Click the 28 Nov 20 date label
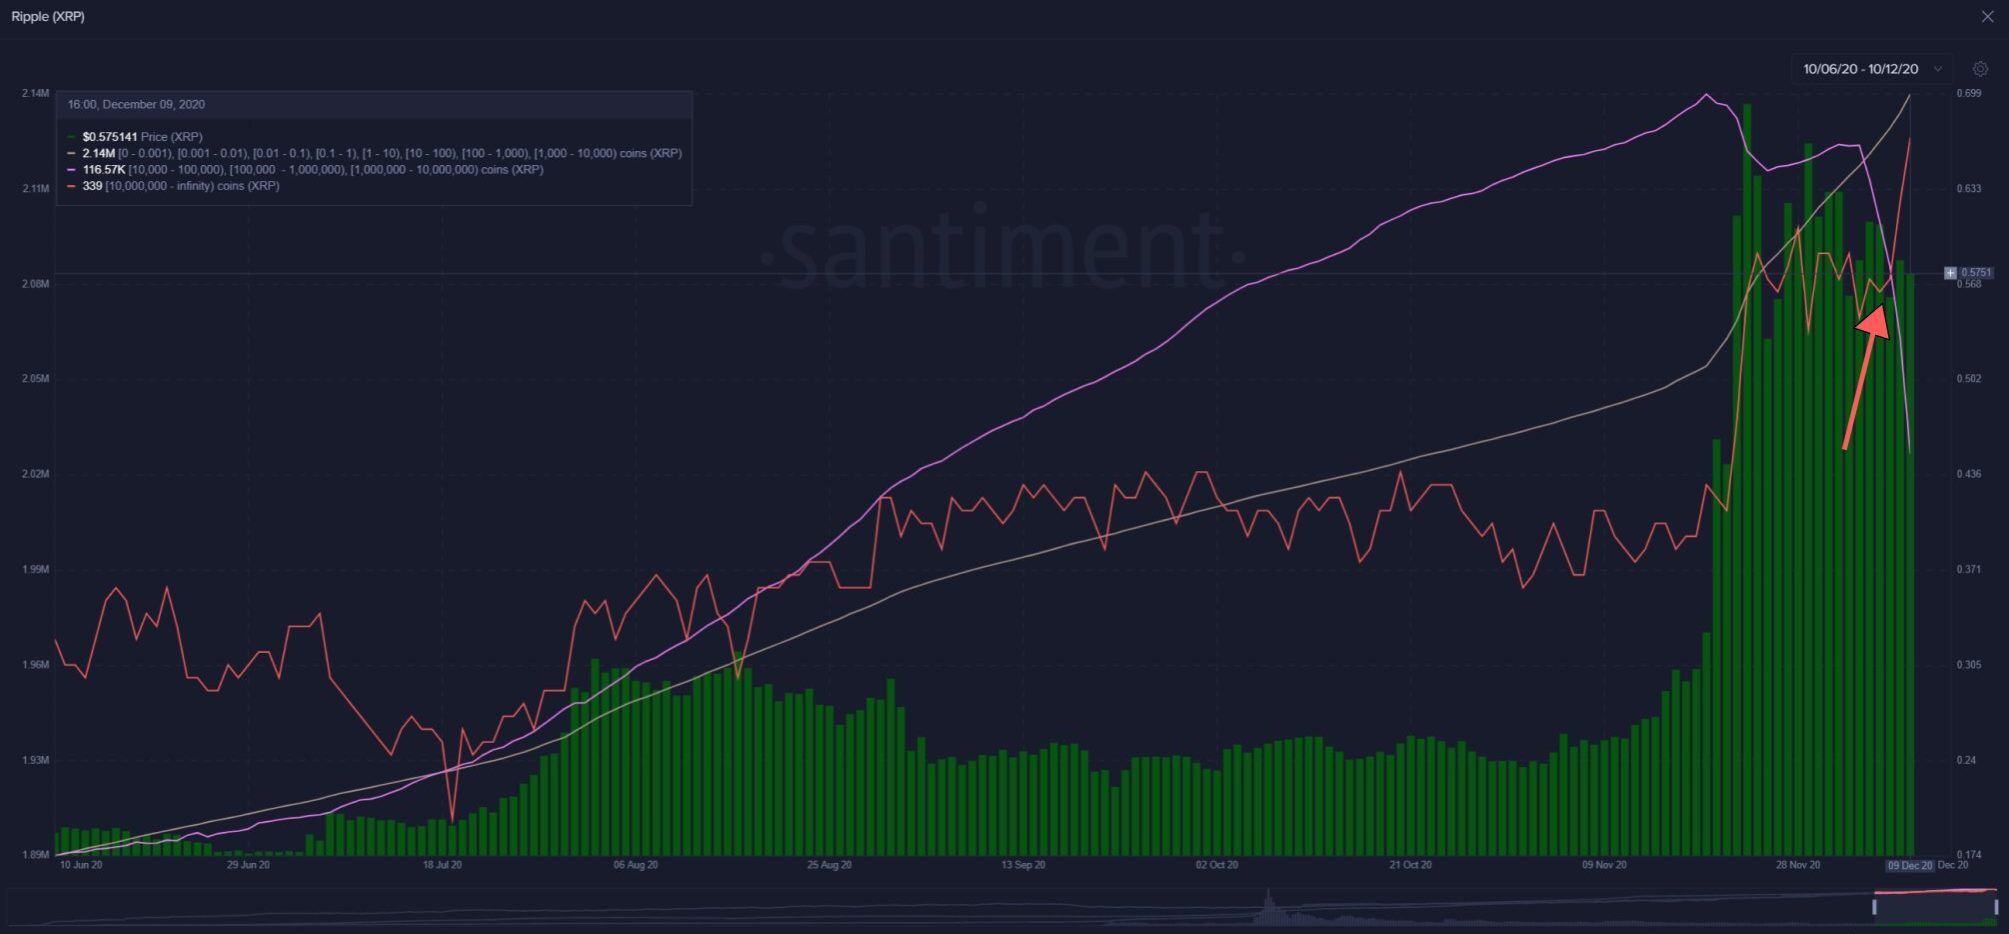Screen dimensions: 2009x934 pos(1798,865)
